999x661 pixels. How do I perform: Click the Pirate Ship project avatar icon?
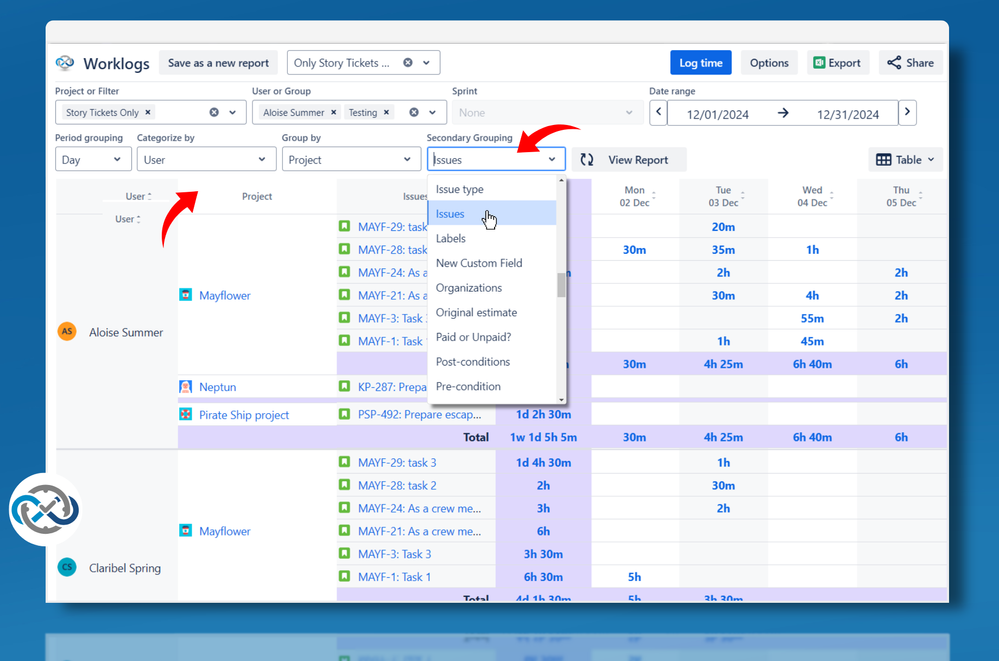pyautogui.click(x=185, y=414)
